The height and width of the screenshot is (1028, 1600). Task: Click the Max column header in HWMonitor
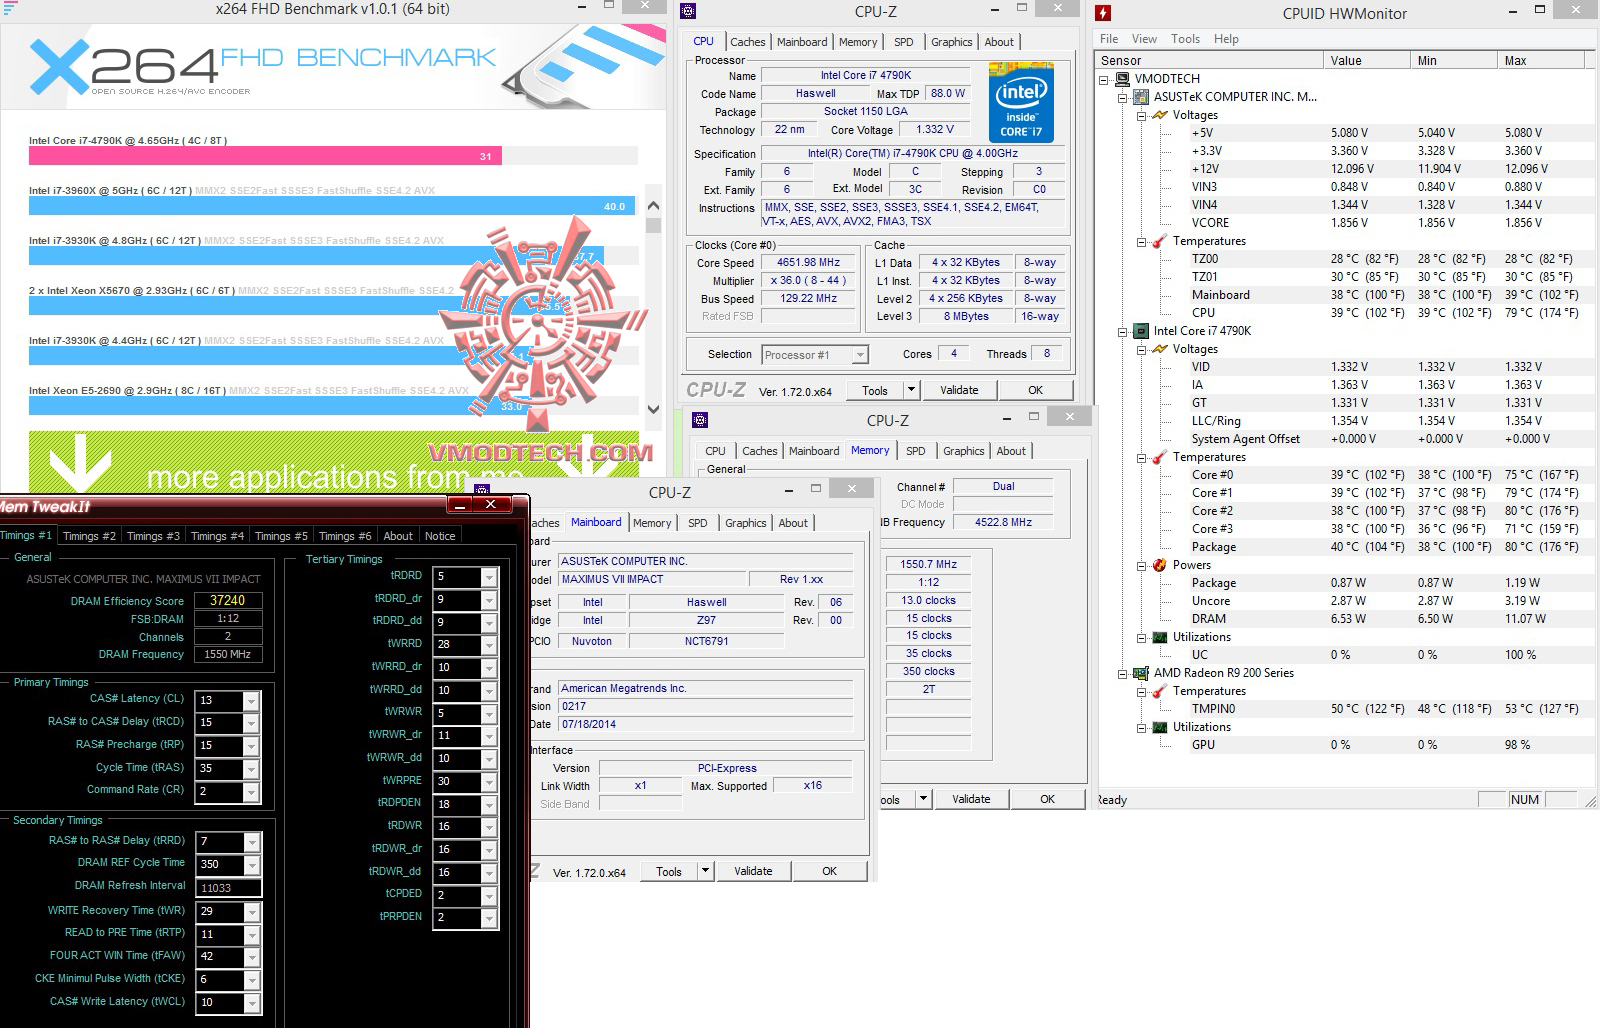(1541, 60)
